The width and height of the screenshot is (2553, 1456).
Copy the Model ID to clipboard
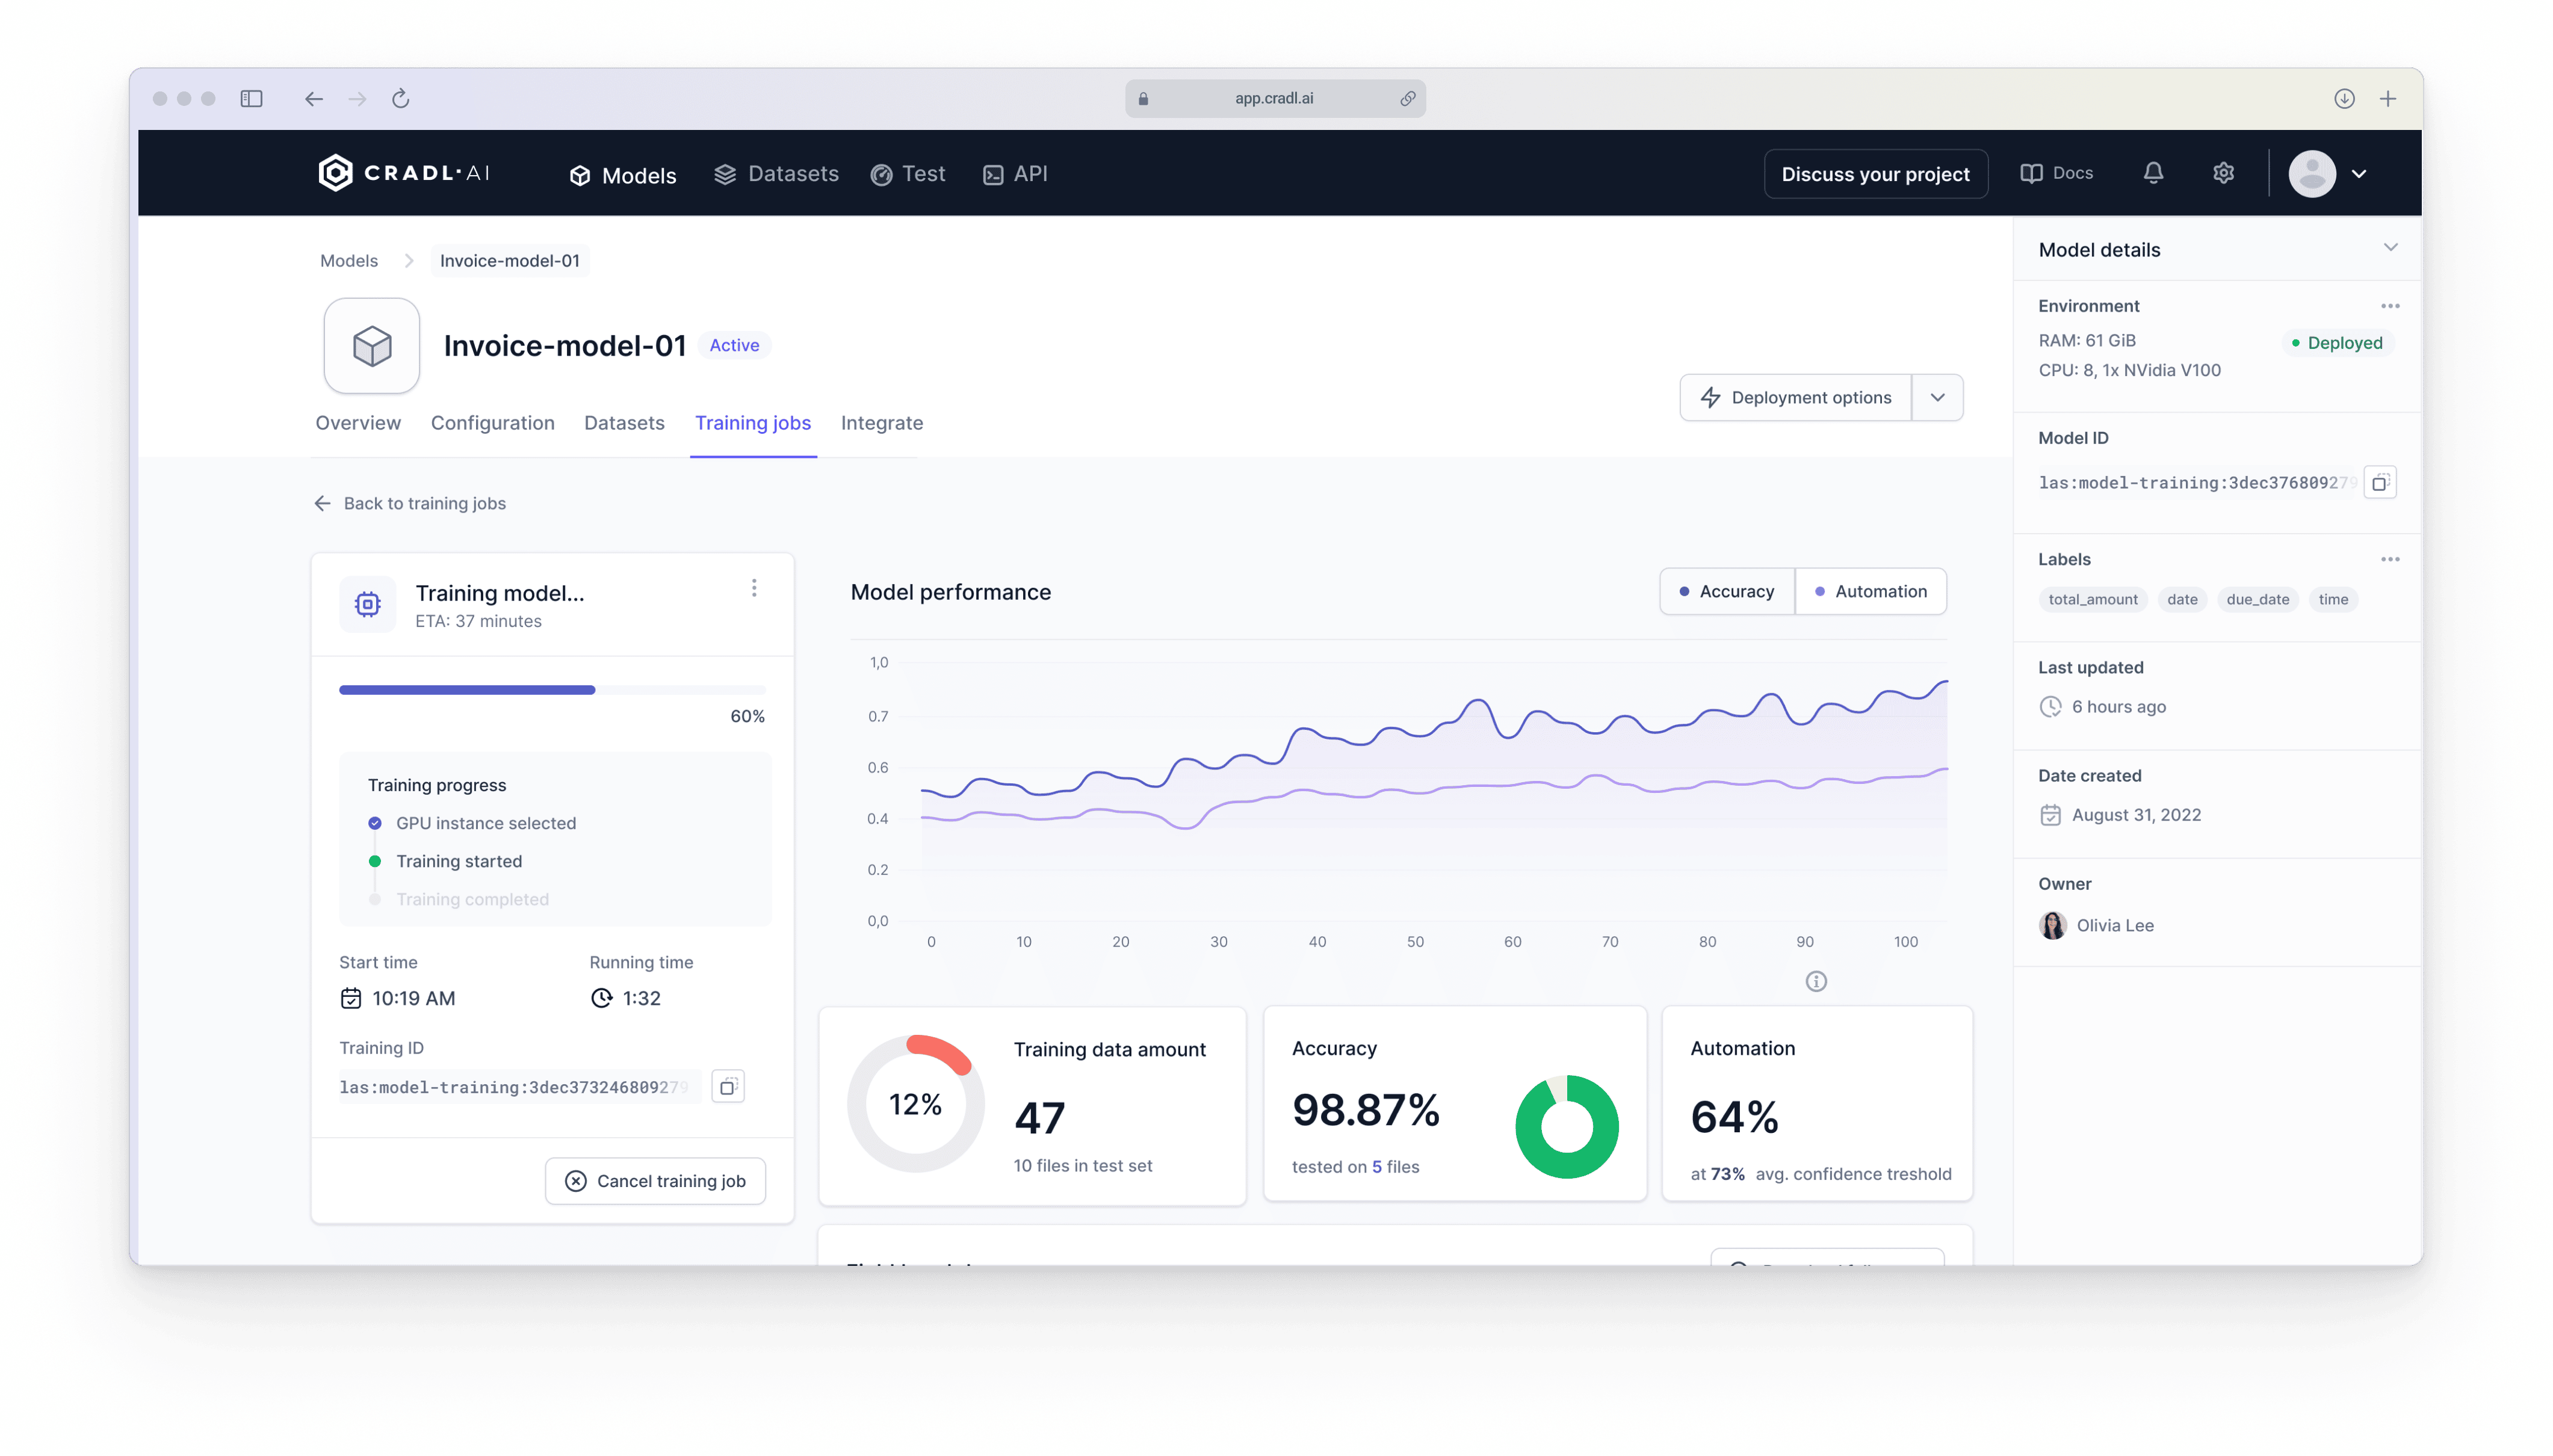point(2380,483)
